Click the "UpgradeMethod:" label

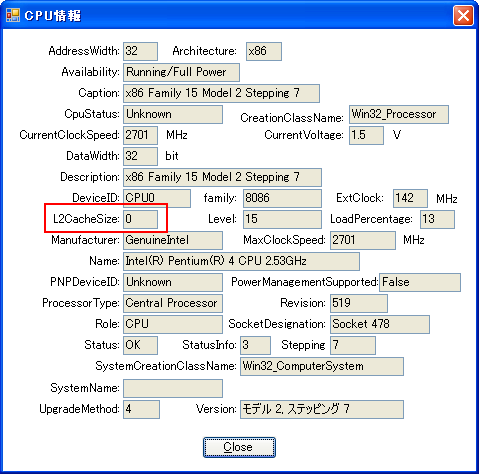point(79,409)
